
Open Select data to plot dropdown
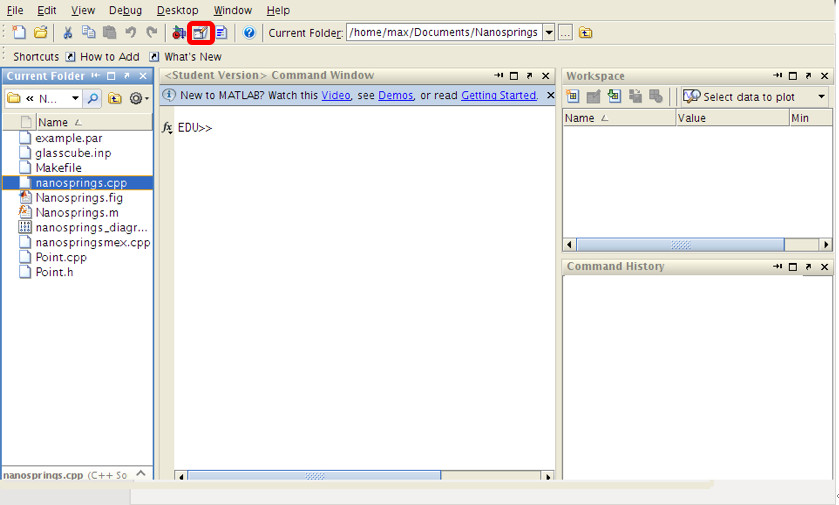point(821,97)
